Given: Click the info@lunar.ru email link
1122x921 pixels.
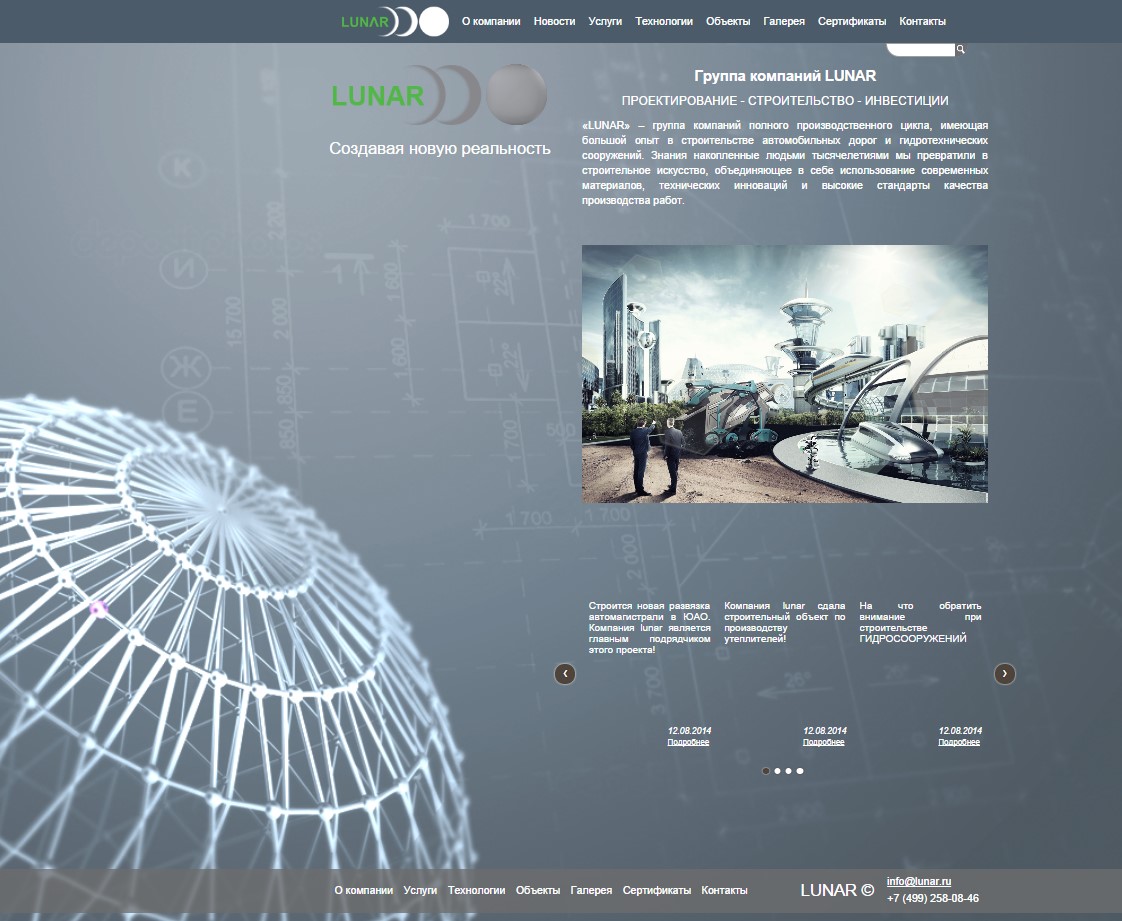Looking at the screenshot, I should click(919, 881).
